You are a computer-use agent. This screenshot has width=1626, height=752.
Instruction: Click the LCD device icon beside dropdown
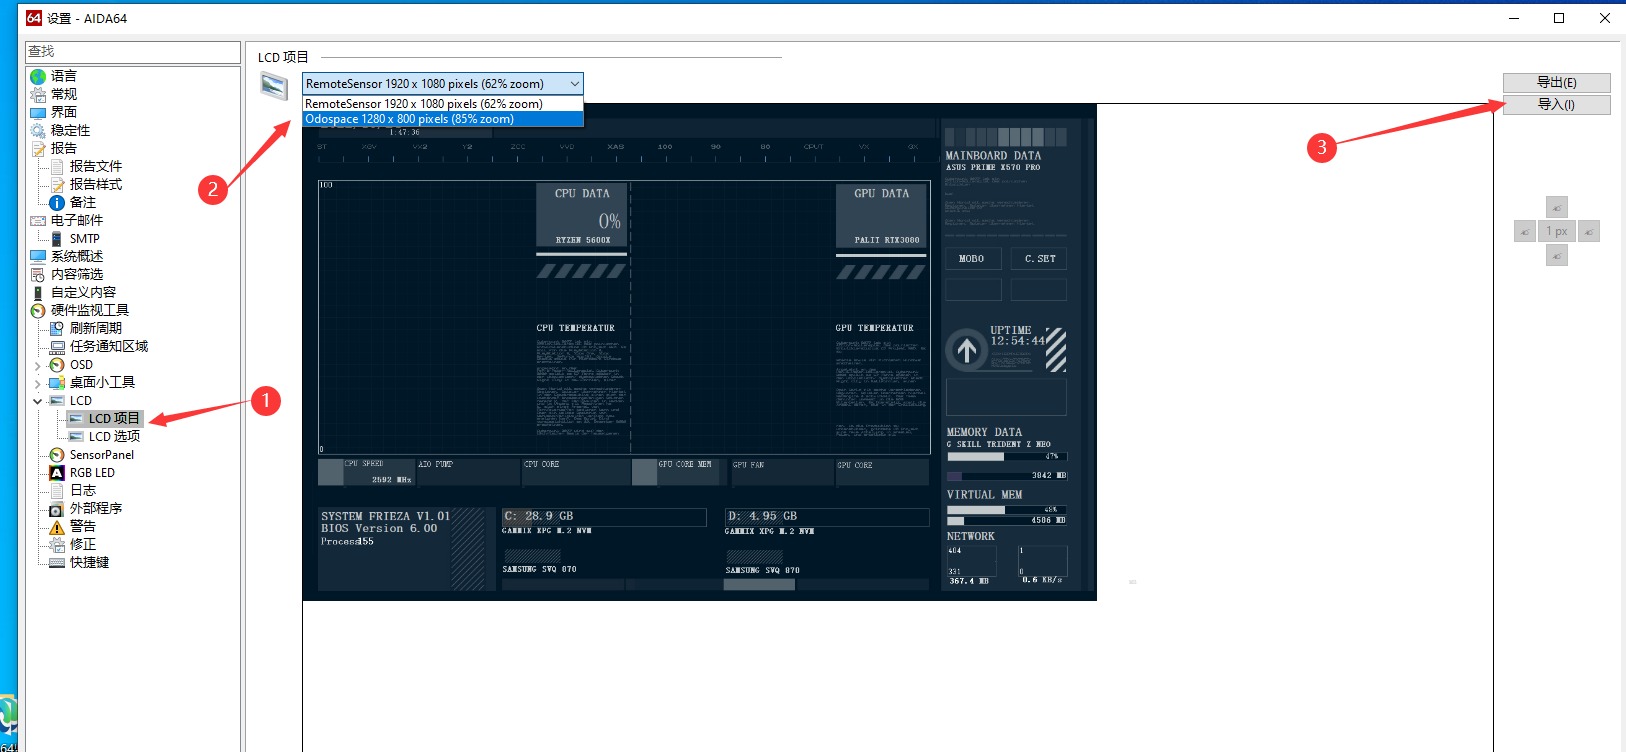(x=274, y=86)
